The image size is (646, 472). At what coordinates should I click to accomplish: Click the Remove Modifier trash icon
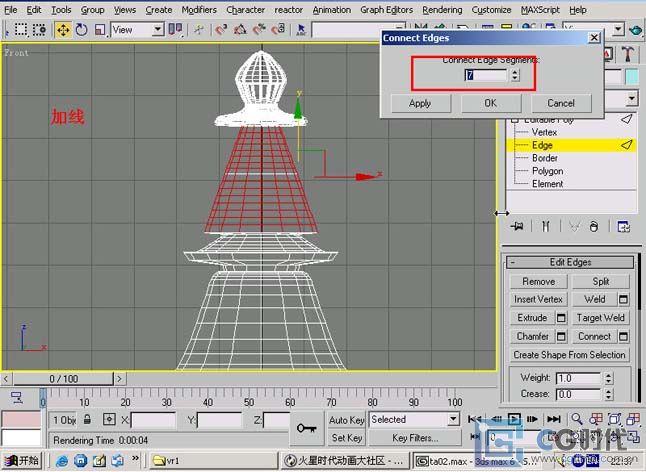click(x=594, y=226)
